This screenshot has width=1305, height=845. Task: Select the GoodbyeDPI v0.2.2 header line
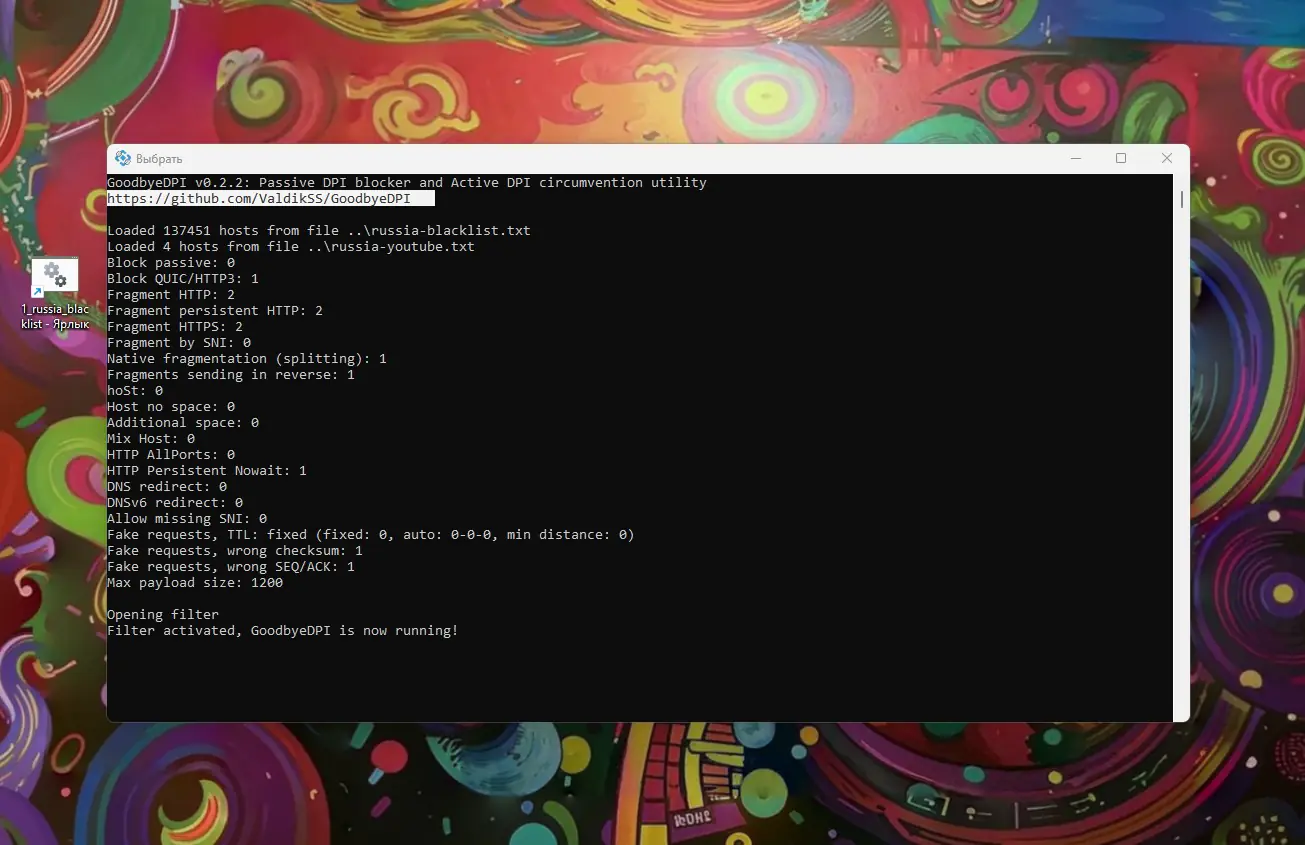coord(406,182)
